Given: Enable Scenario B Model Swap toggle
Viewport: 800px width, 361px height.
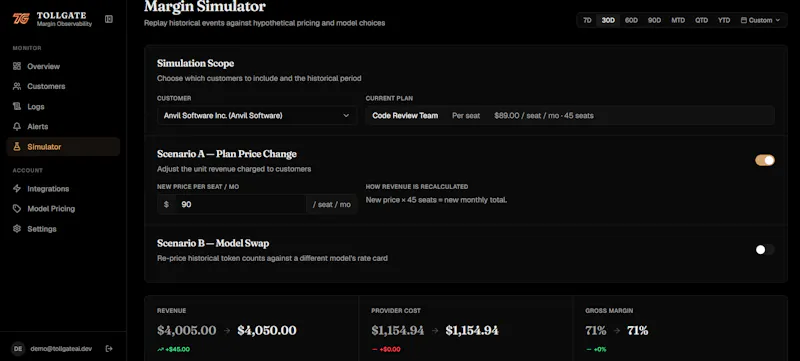Looking at the screenshot, I should [x=765, y=249].
